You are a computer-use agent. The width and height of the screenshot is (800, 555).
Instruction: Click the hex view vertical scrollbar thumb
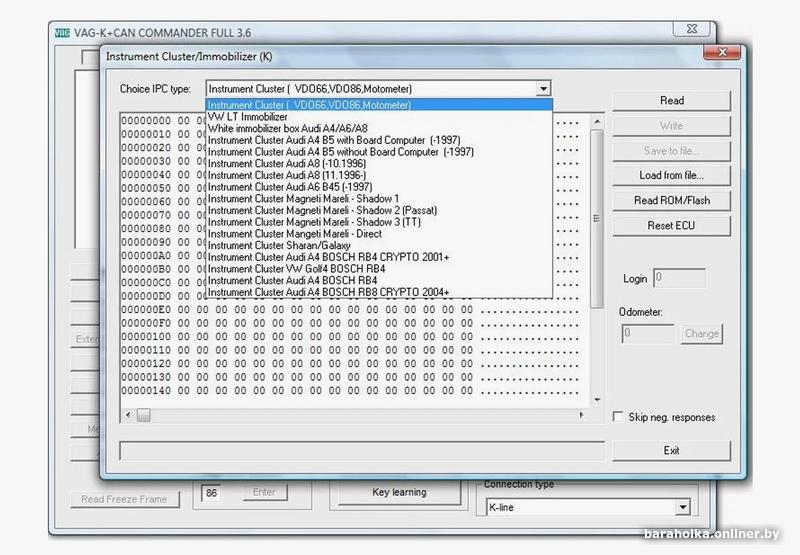pos(597,218)
